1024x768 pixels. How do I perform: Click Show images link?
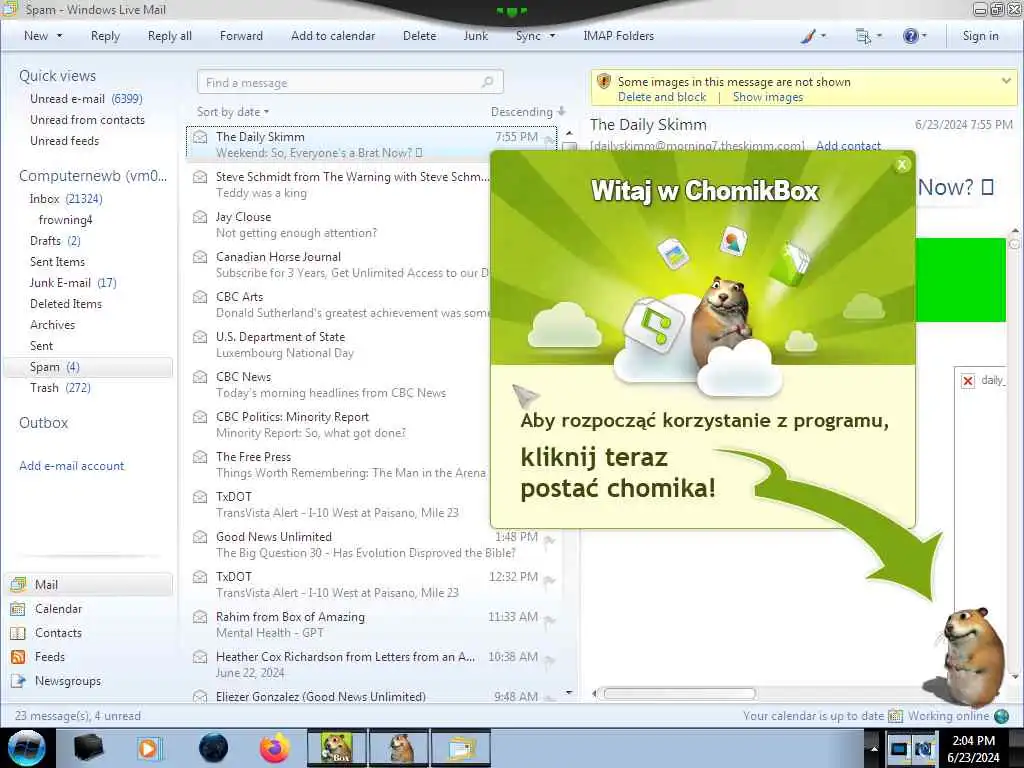pos(767,97)
